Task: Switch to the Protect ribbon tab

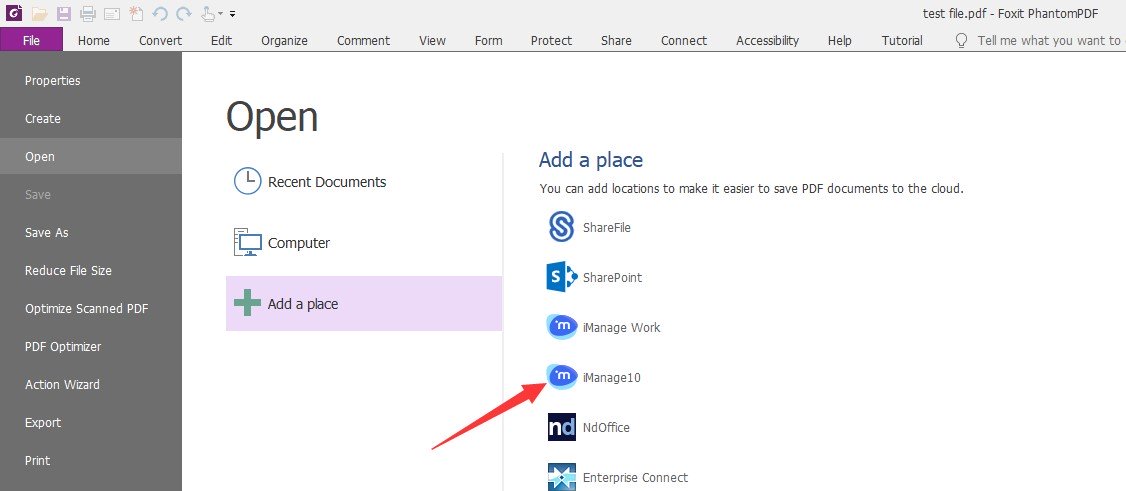Action: (x=552, y=40)
